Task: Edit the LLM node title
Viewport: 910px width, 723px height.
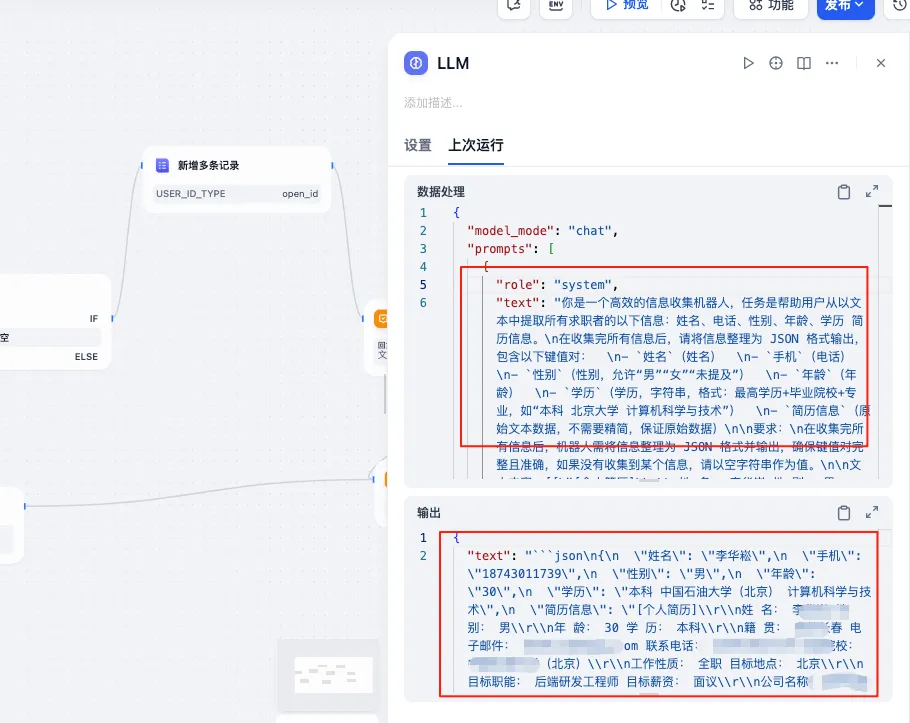Action: [453, 63]
